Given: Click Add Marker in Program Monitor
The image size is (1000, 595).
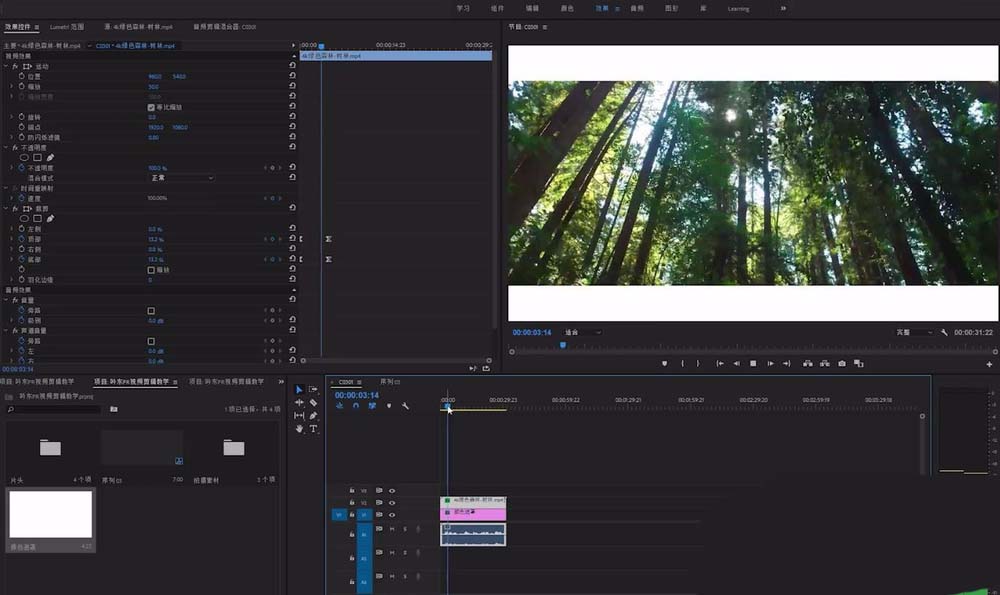Looking at the screenshot, I should coord(665,364).
